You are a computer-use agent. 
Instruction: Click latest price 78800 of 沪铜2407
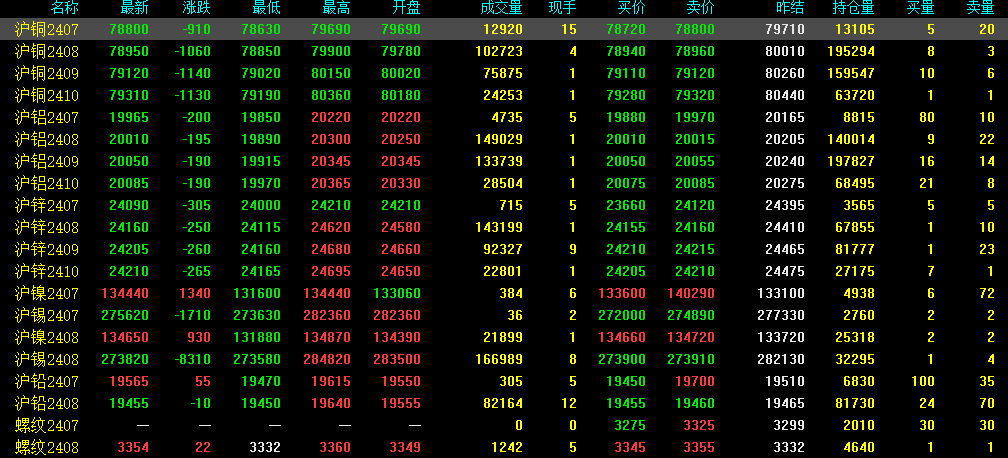[129, 30]
